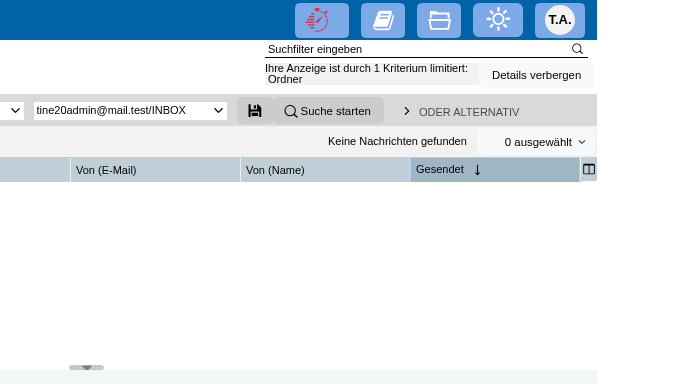The image size is (683, 384).
Task: Expand ODER ALTERNATIV filter section
Action: 461,112
